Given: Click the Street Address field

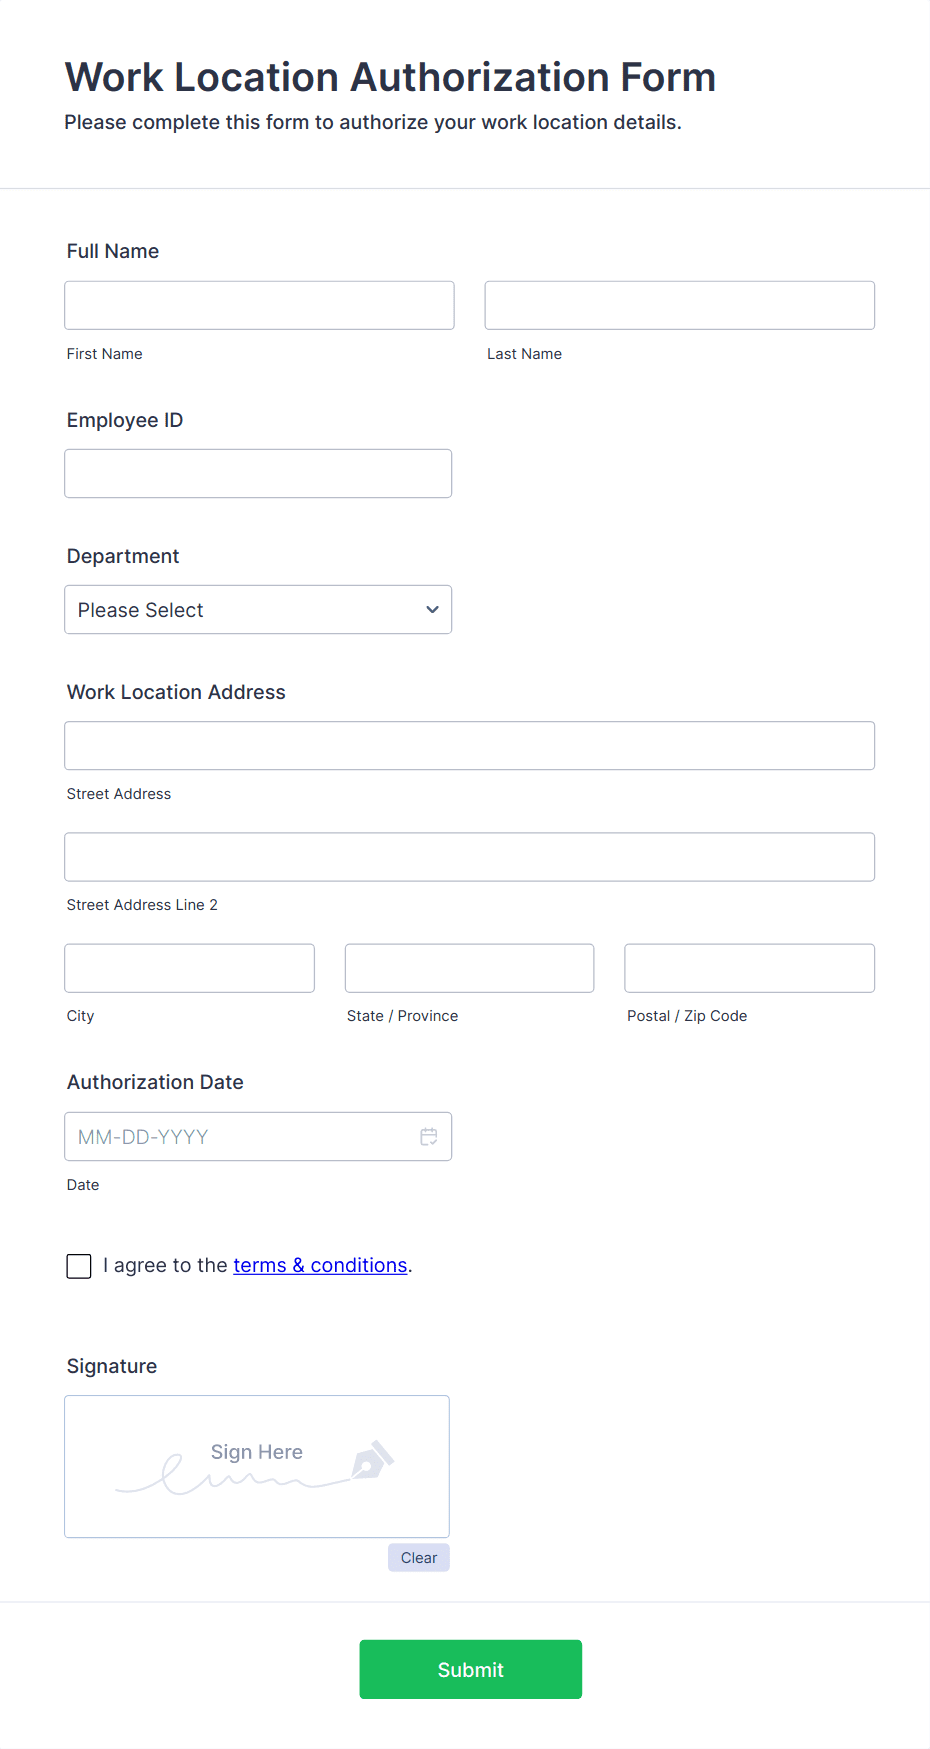Looking at the screenshot, I should pyautogui.click(x=469, y=745).
